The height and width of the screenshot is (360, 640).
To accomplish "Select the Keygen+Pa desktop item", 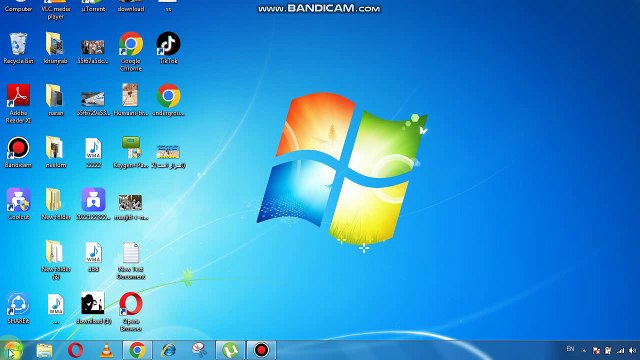I will (131, 152).
